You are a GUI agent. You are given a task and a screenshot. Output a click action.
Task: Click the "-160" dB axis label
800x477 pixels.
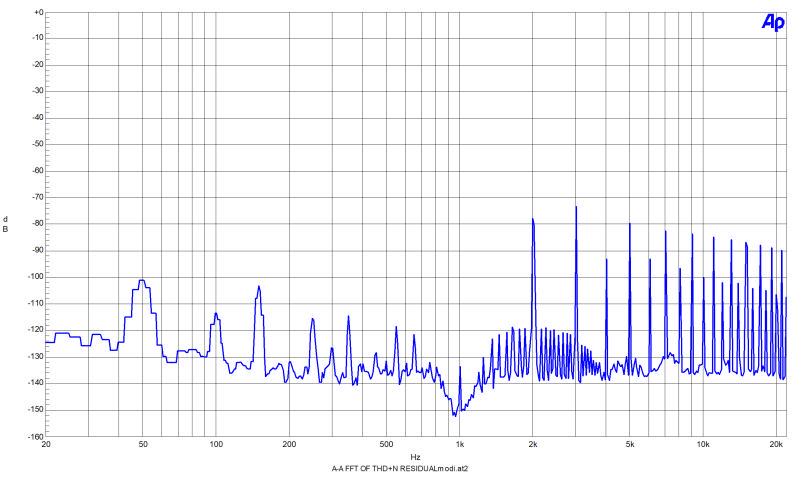tap(37, 436)
